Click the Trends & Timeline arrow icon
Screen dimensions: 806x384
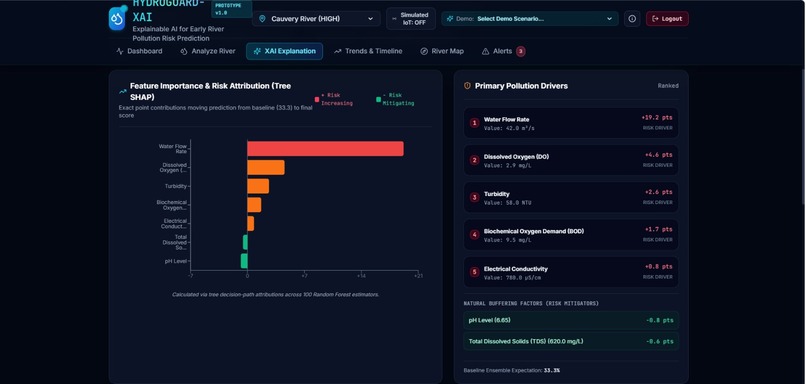click(338, 51)
